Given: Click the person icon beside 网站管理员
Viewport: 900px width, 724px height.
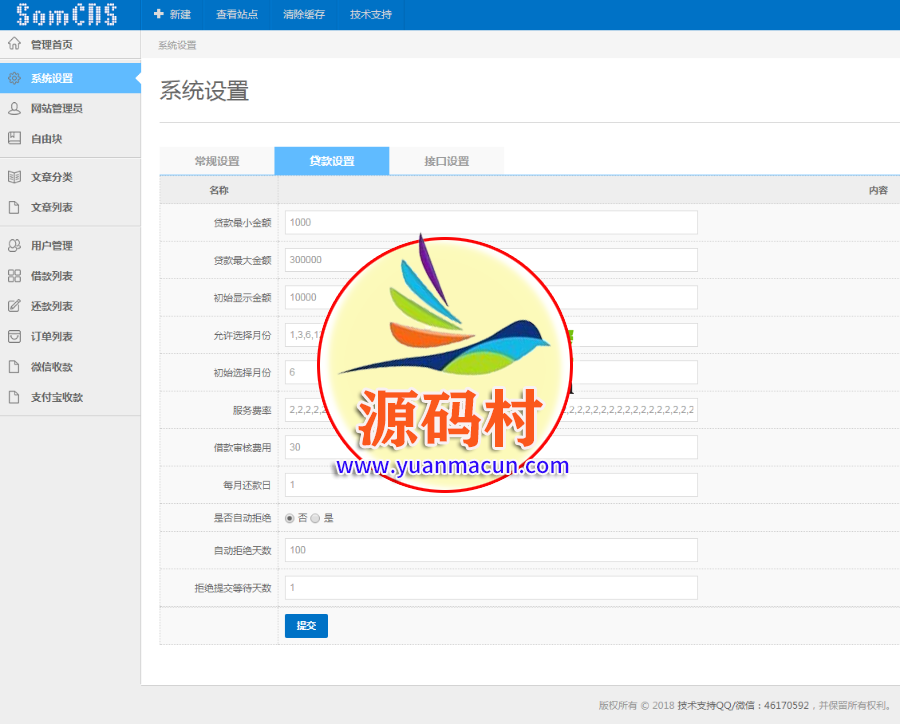Looking at the screenshot, I should 14,108.
